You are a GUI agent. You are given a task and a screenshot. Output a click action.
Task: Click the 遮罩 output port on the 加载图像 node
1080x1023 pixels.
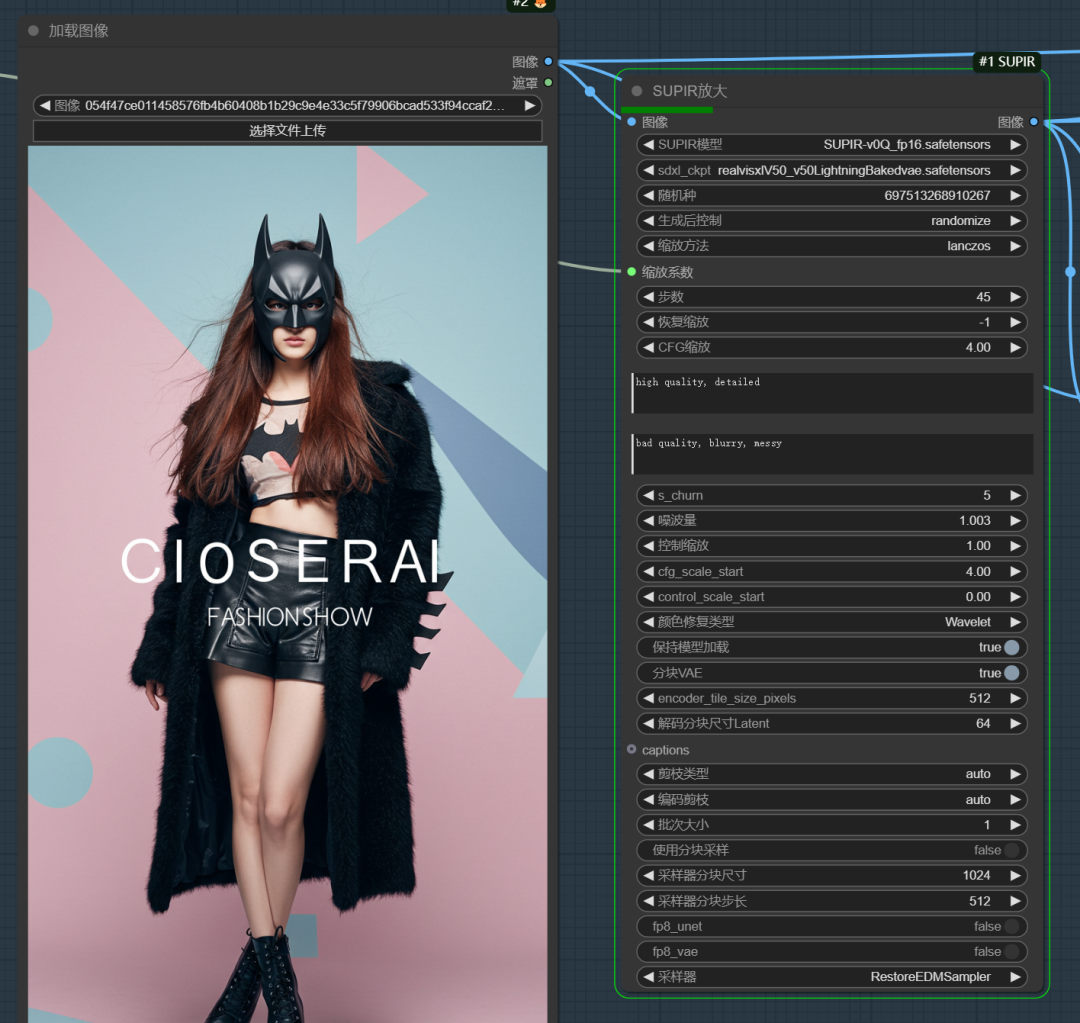coord(548,83)
